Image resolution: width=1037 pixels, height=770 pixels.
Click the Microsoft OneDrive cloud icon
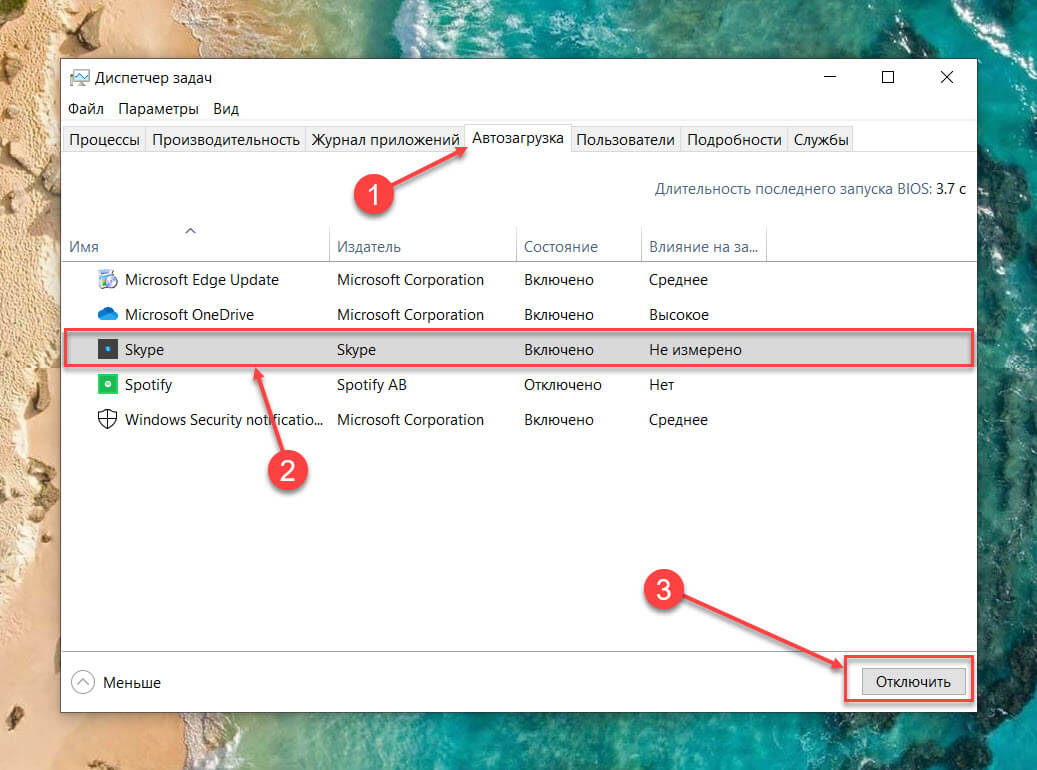[107, 314]
